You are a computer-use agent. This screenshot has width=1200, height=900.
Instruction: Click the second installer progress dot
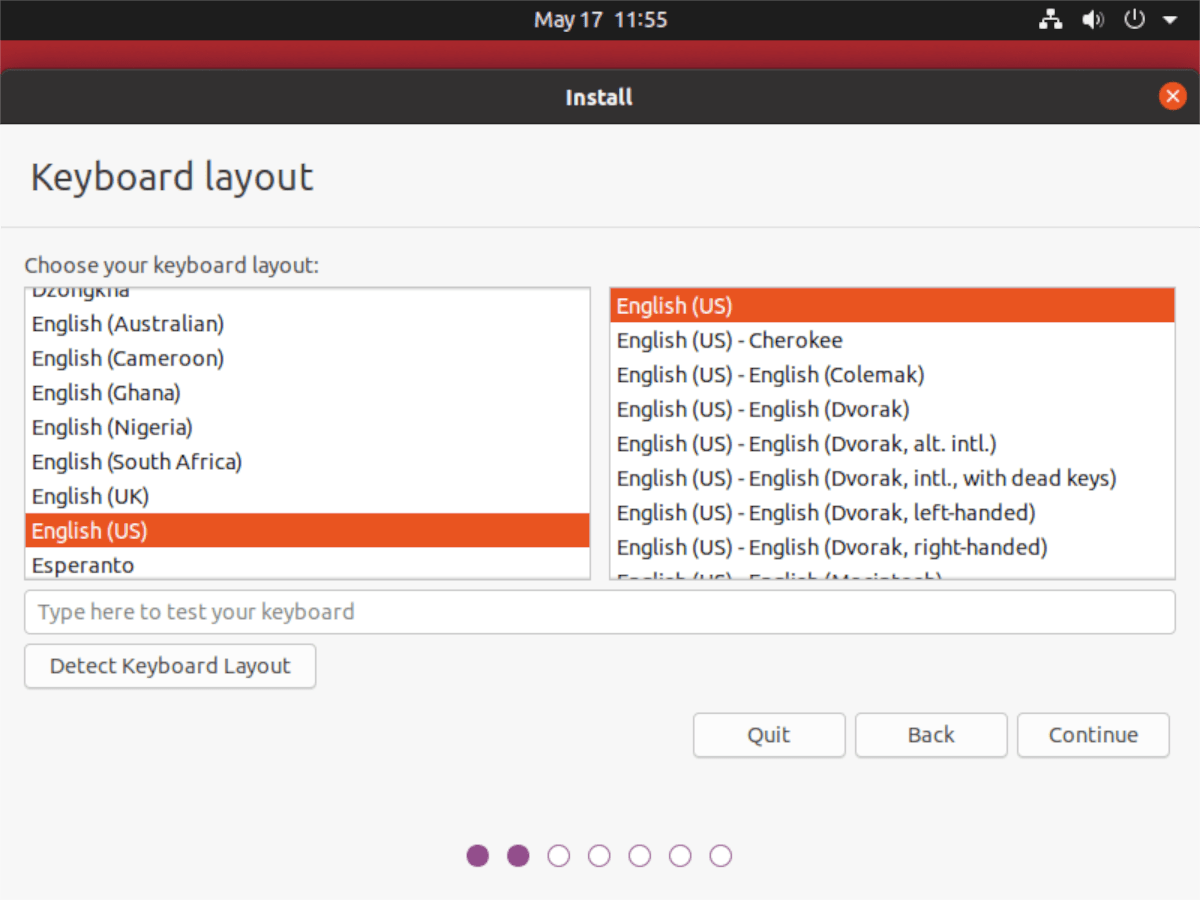tap(518, 855)
